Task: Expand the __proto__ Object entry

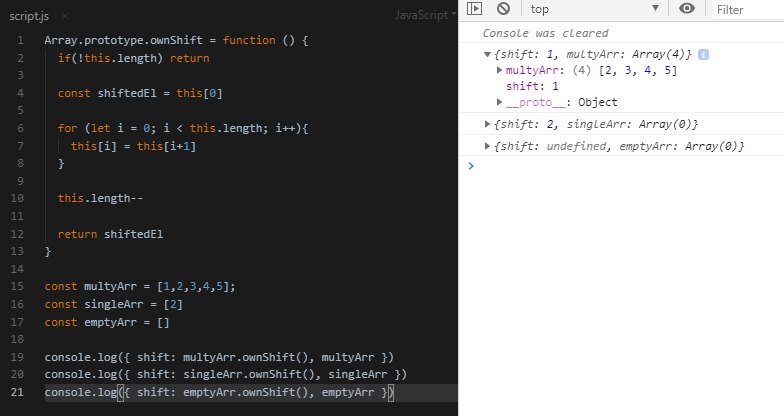Action: coord(499,102)
